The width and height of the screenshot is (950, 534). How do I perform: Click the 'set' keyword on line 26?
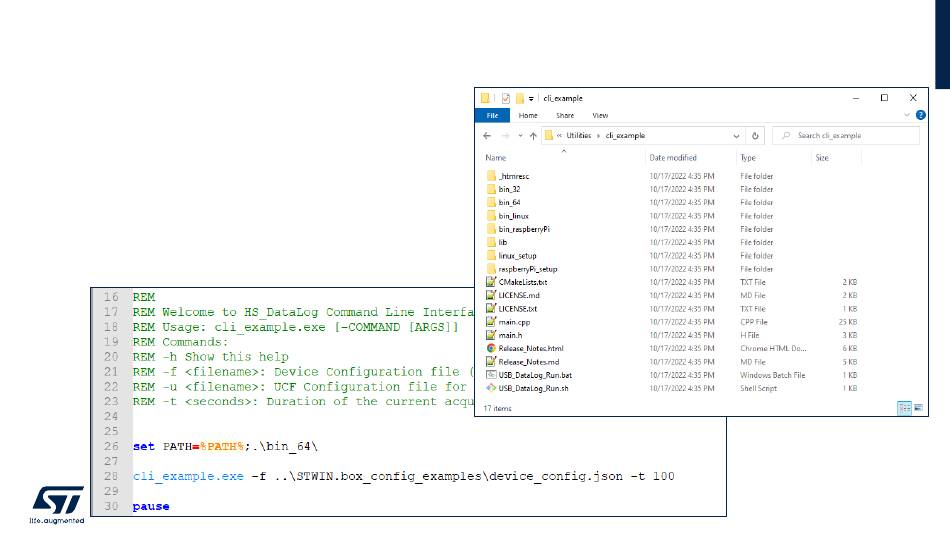(x=144, y=447)
